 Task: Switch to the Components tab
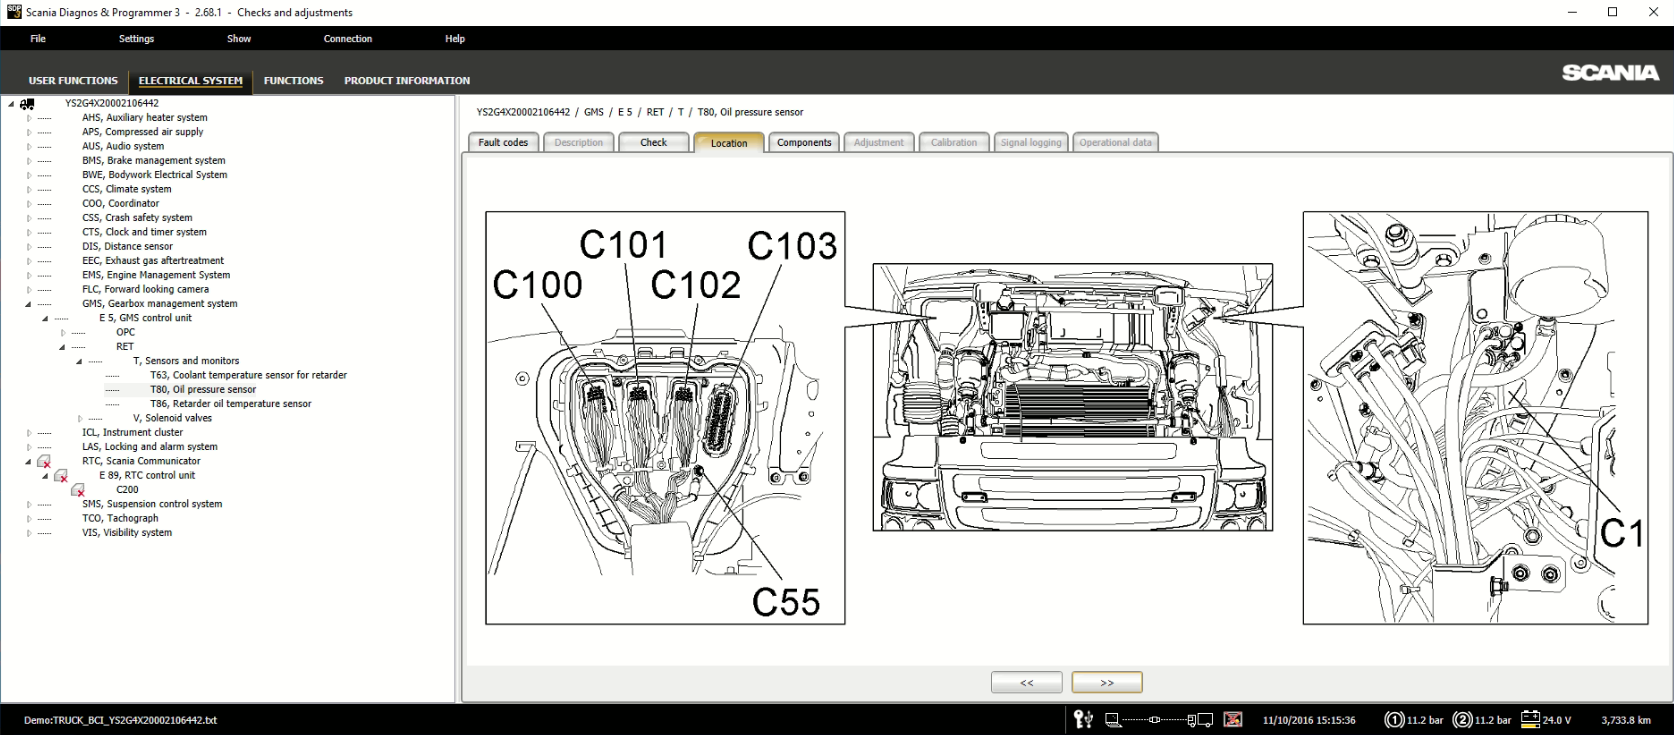(804, 143)
